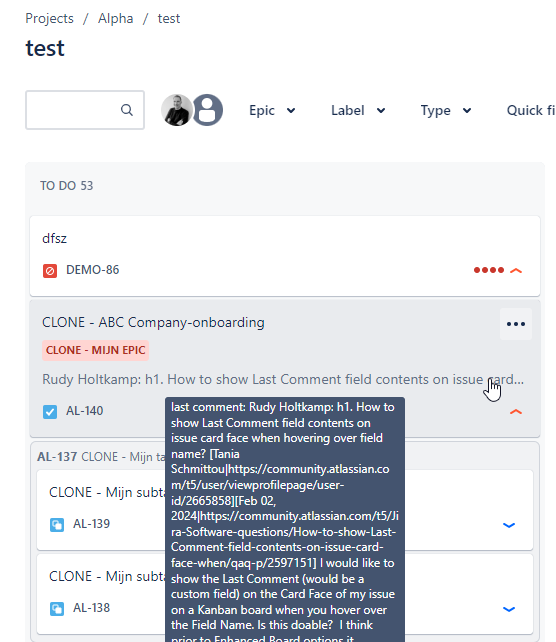The width and height of the screenshot is (556, 642).
Task: Click the CLONE - MIJN EPIC lozenge
Action: point(95,350)
